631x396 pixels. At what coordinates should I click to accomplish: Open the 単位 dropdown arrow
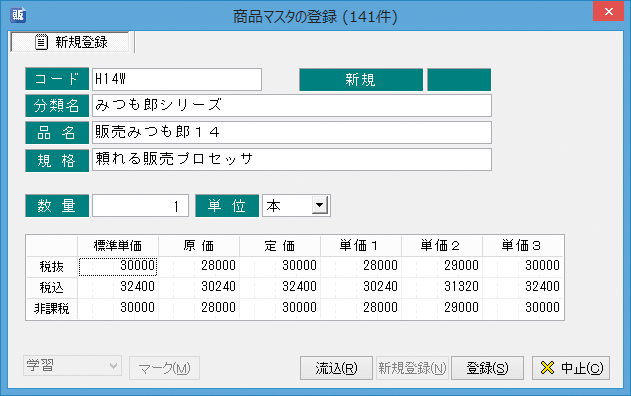pyautogui.click(x=320, y=205)
